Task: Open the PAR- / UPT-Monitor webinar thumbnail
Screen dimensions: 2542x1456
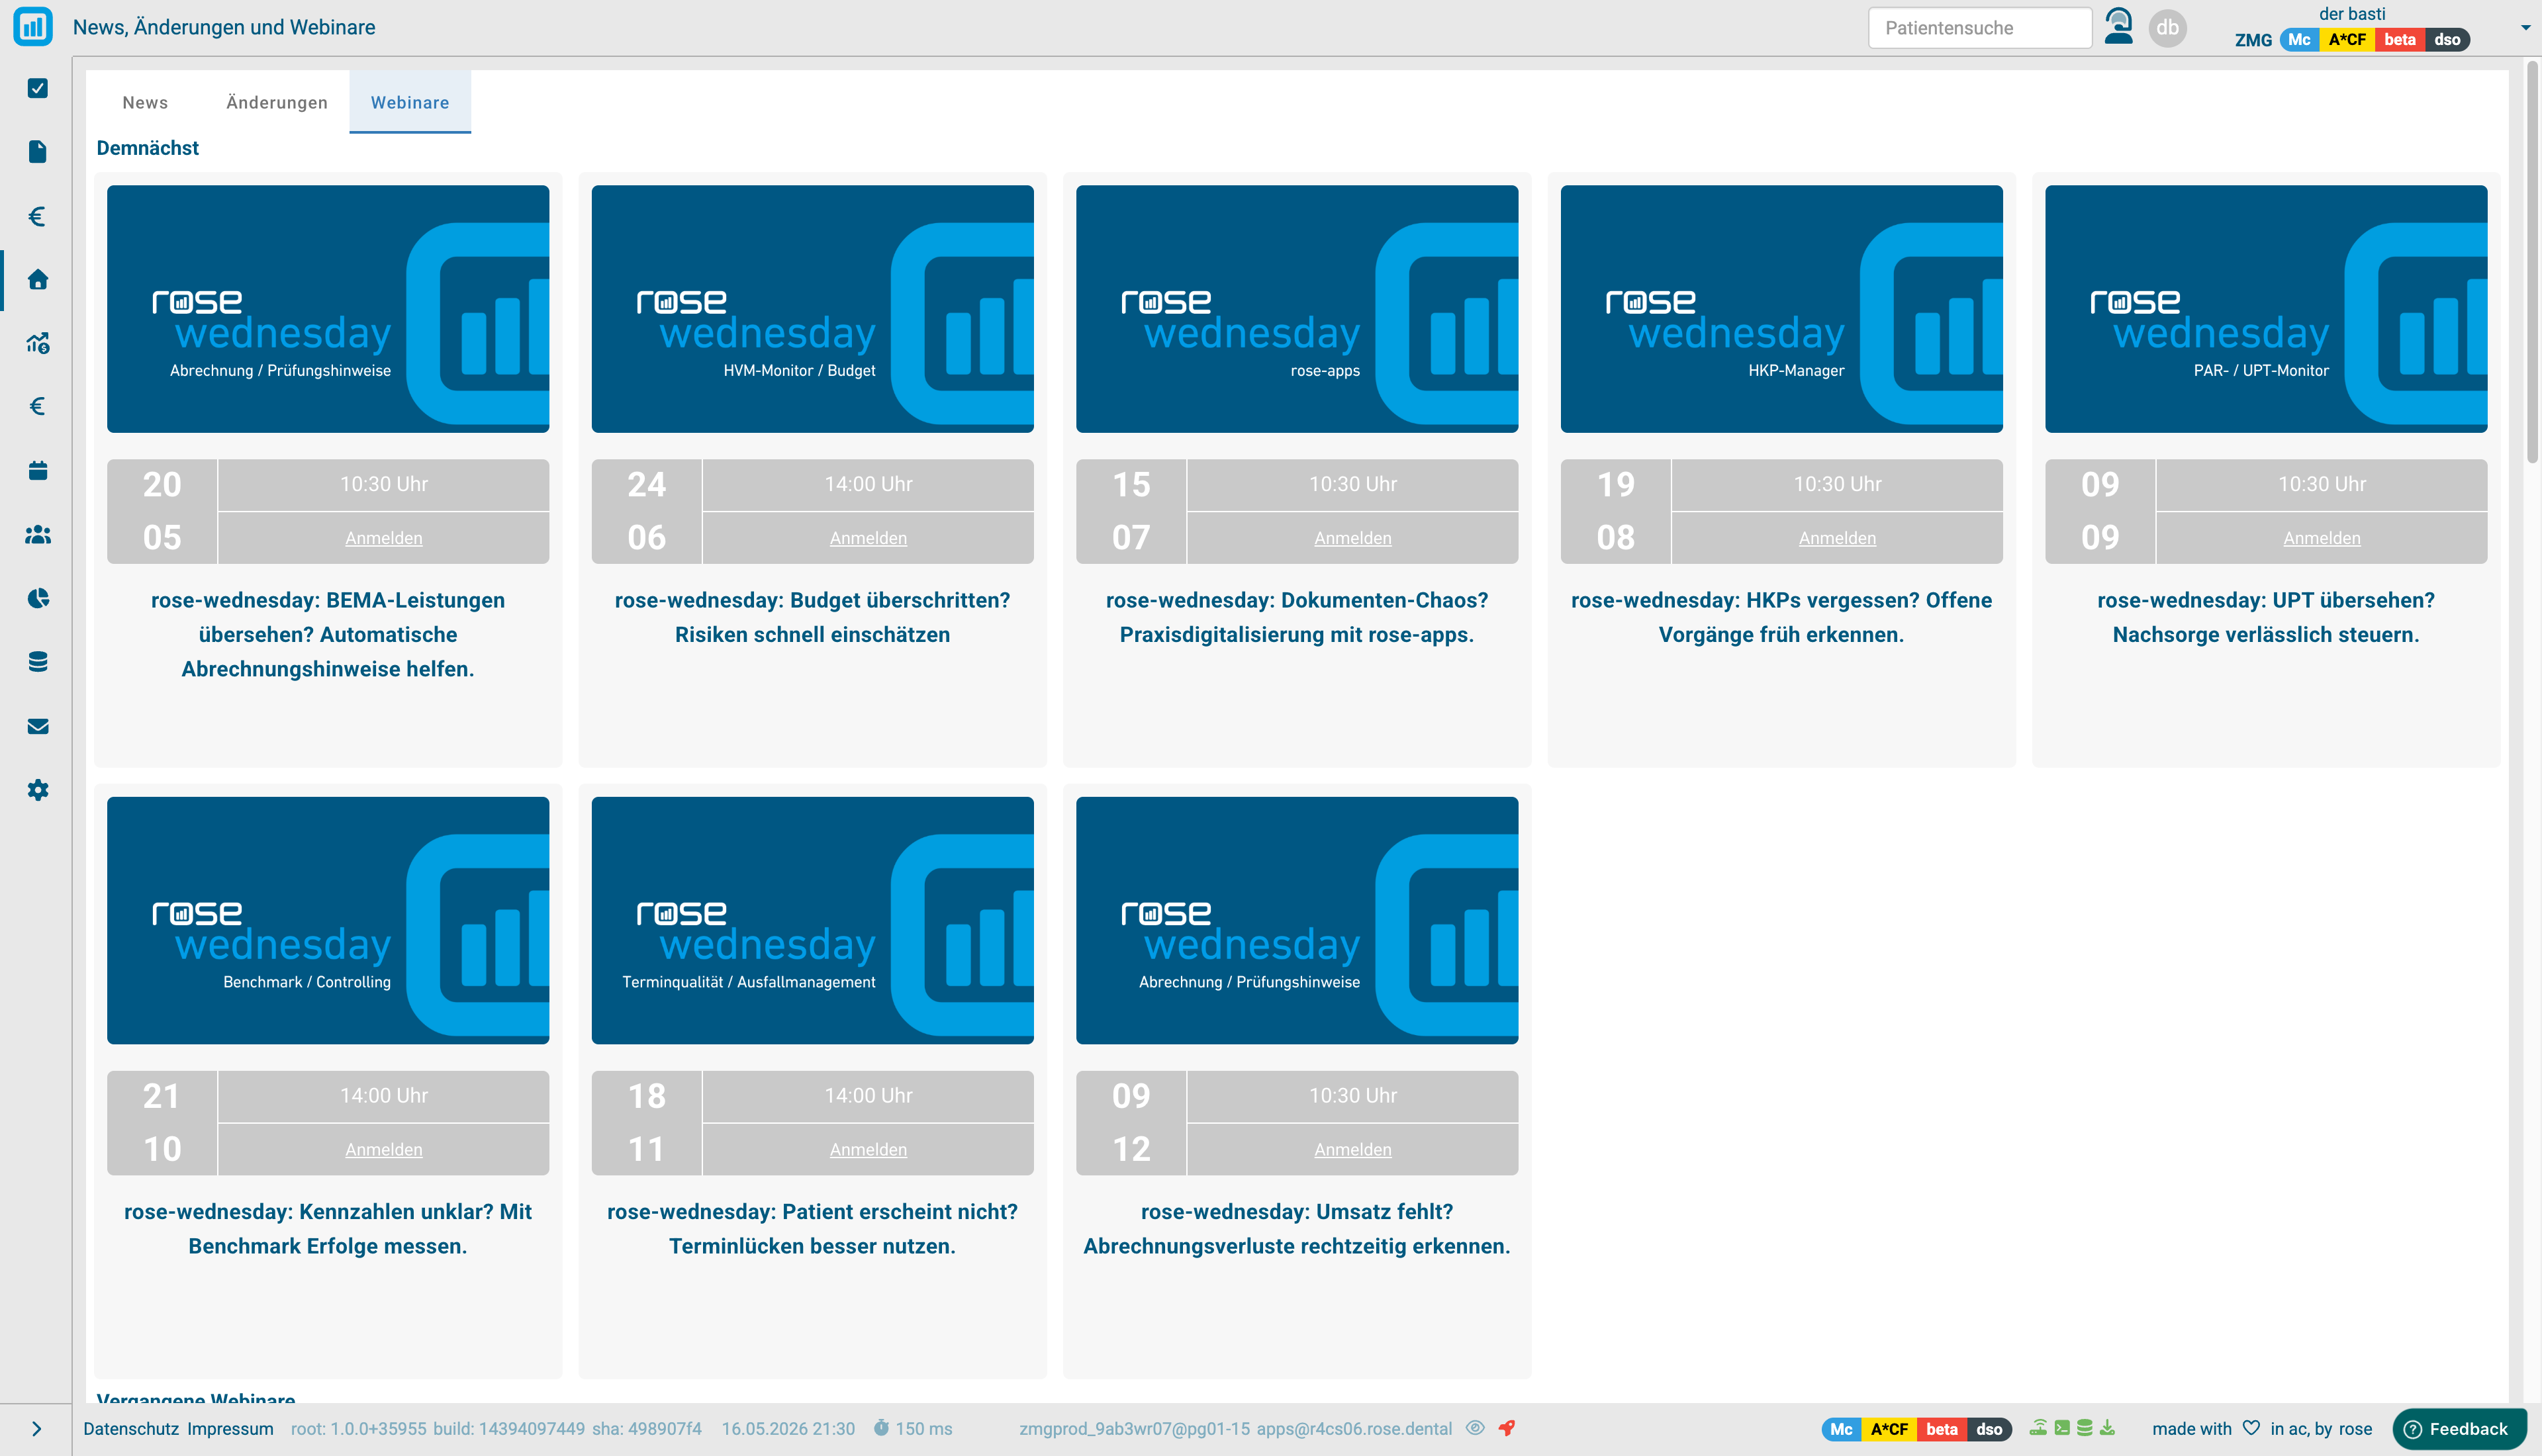Action: tap(2266, 309)
